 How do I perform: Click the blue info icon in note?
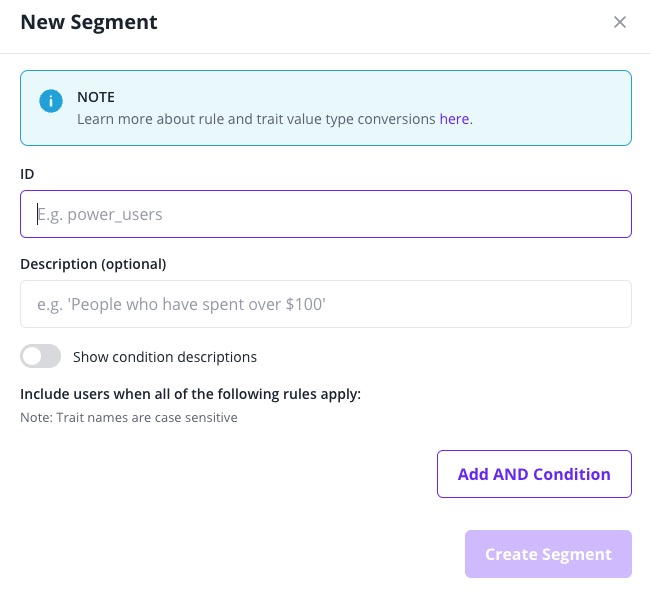50,101
